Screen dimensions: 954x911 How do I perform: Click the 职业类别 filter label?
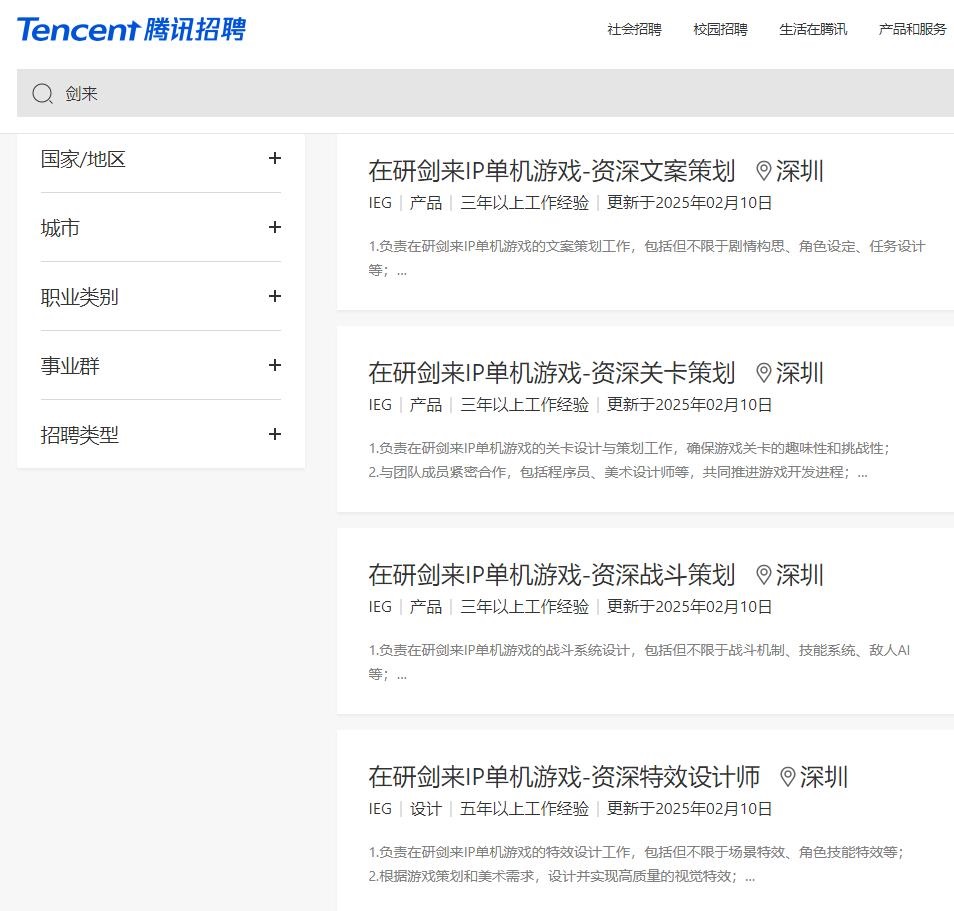[79, 297]
